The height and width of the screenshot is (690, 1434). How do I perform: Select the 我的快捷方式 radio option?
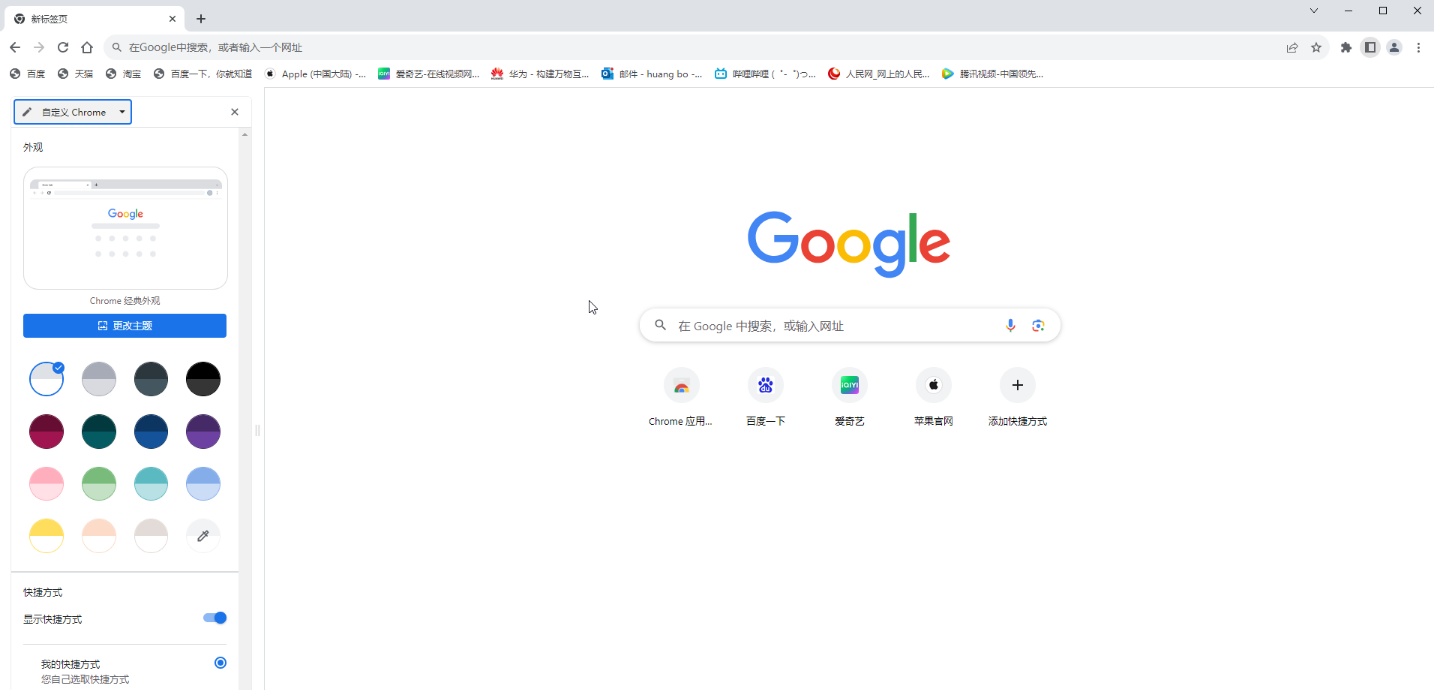click(220, 663)
